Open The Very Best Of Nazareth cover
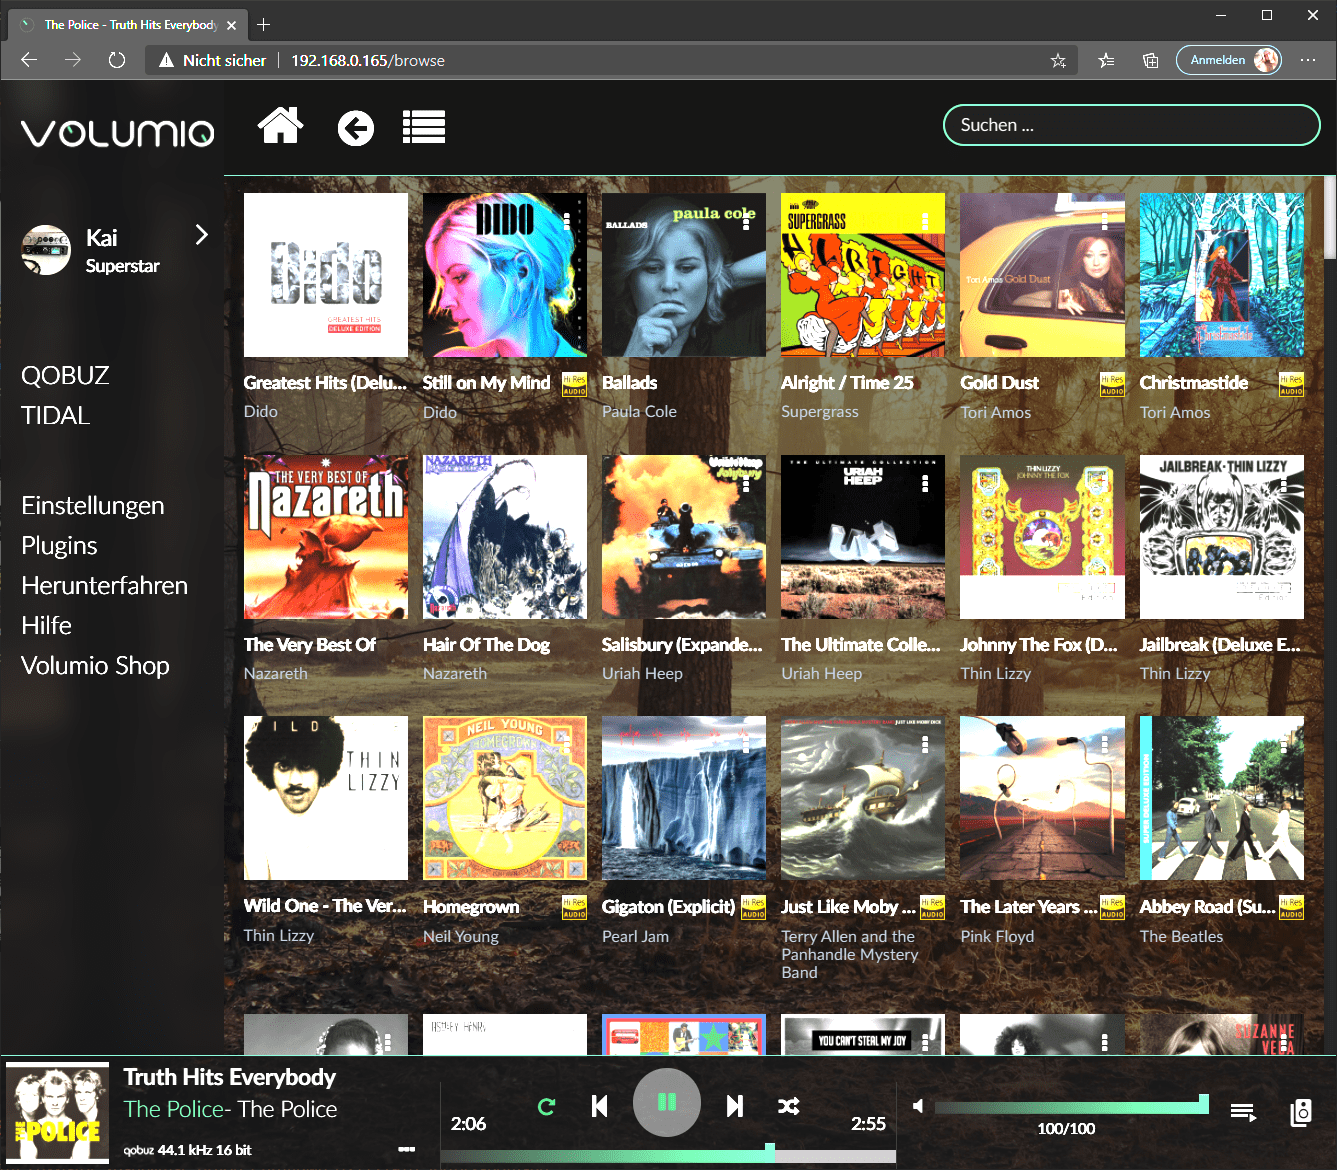1337x1170 pixels. [326, 537]
